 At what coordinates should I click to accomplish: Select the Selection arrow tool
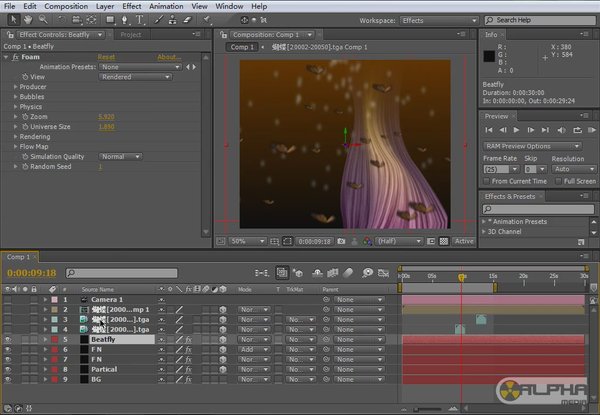[x=11, y=20]
